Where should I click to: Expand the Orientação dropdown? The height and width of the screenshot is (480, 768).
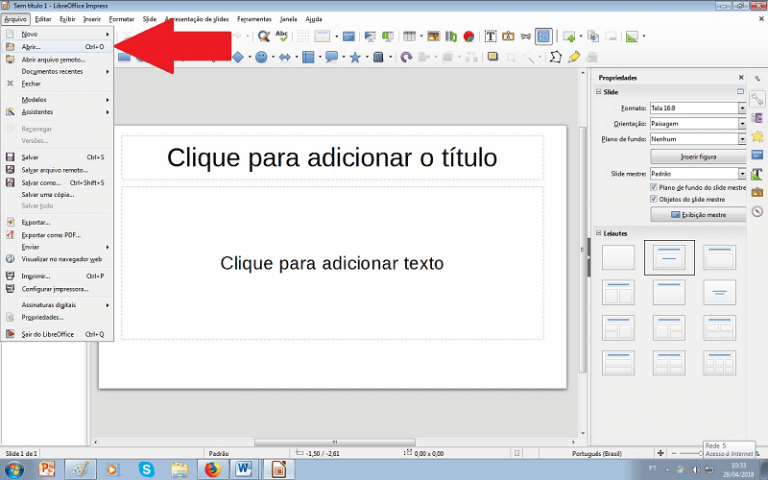click(x=742, y=124)
